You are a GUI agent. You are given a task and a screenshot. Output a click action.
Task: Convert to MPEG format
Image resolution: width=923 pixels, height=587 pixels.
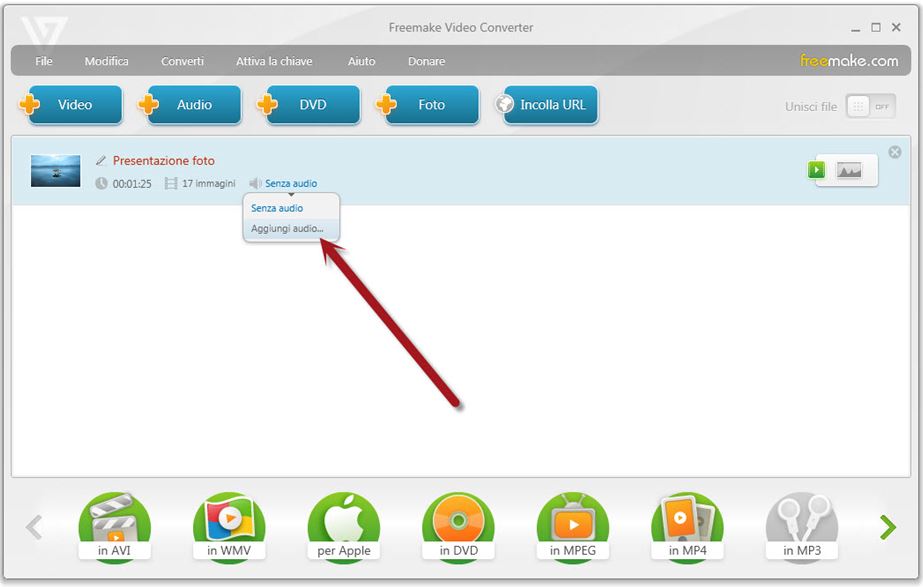573,526
